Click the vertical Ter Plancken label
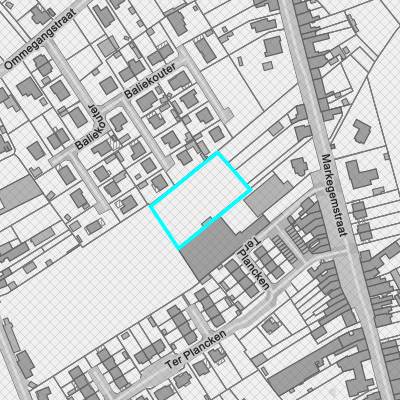 click(253, 263)
